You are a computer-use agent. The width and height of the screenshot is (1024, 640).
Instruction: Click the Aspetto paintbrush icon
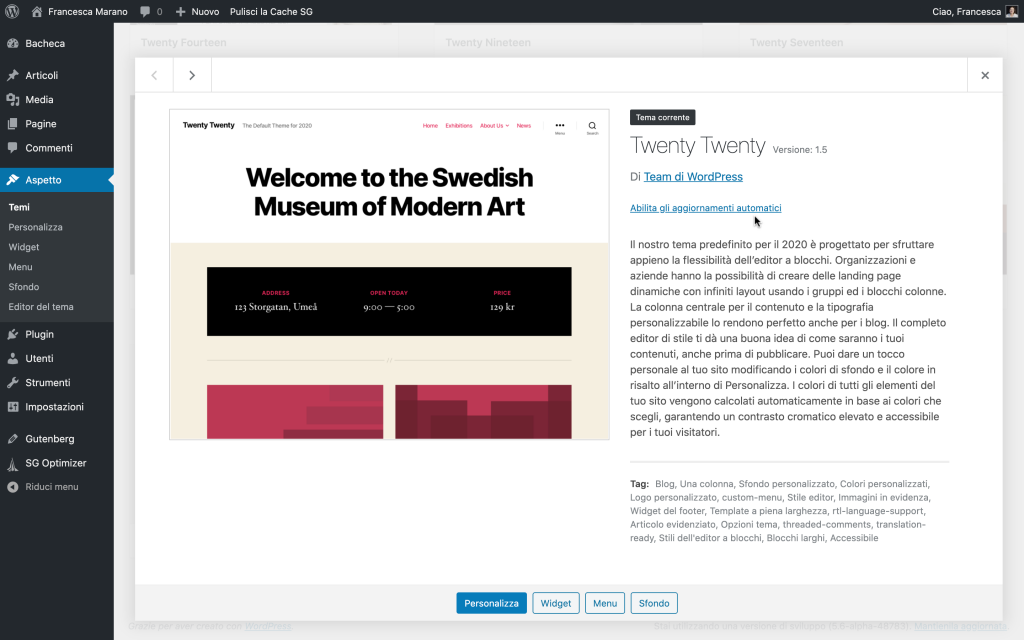pyautogui.click(x=12, y=180)
